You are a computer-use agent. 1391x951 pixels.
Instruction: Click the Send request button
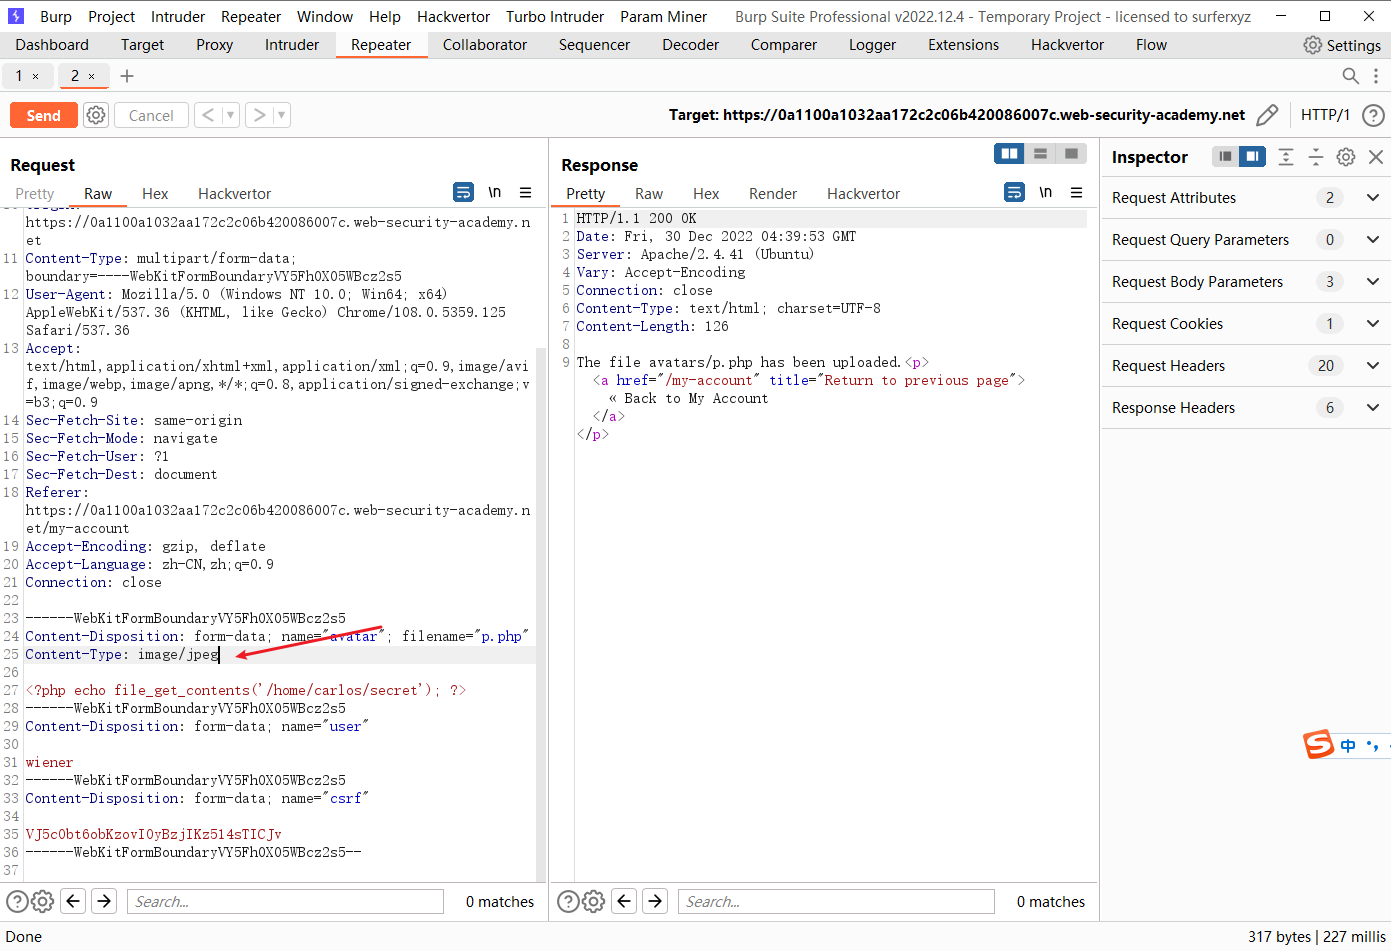[x=43, y=115]
